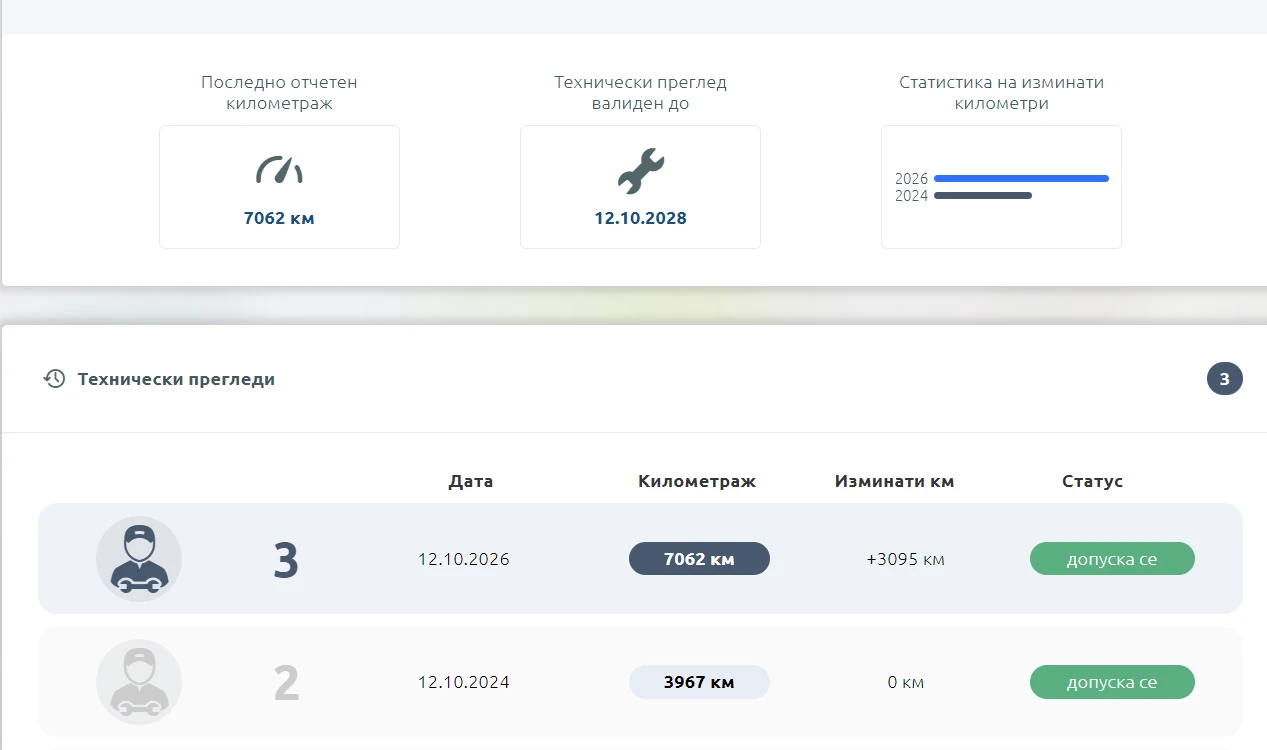Click the Километраж column header
The image size is (1267, 750).
tap(697, 481)
